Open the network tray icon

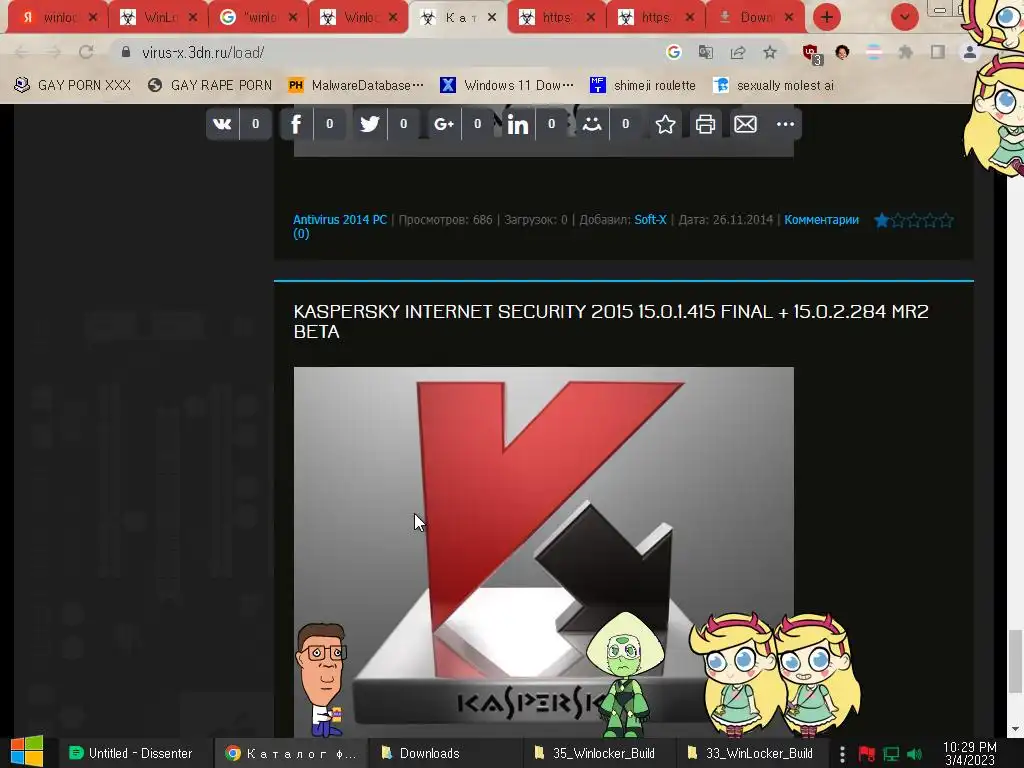(x=891, y=754)
